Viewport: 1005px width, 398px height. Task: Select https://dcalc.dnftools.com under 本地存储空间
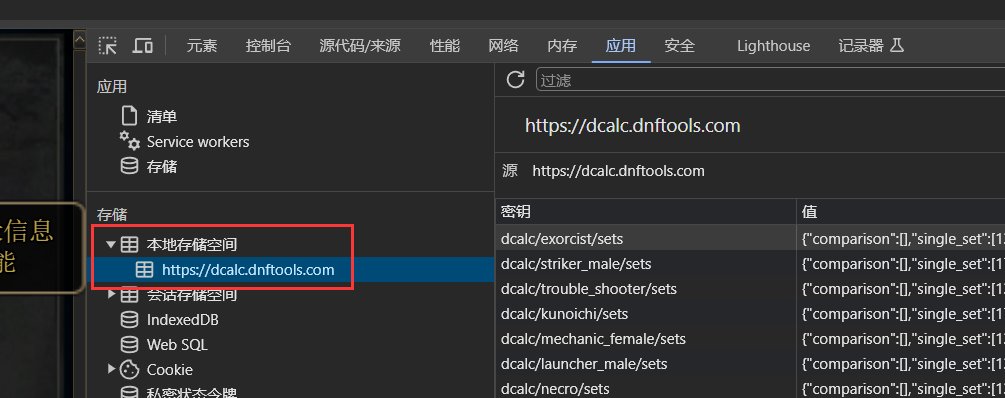(248, 270)
